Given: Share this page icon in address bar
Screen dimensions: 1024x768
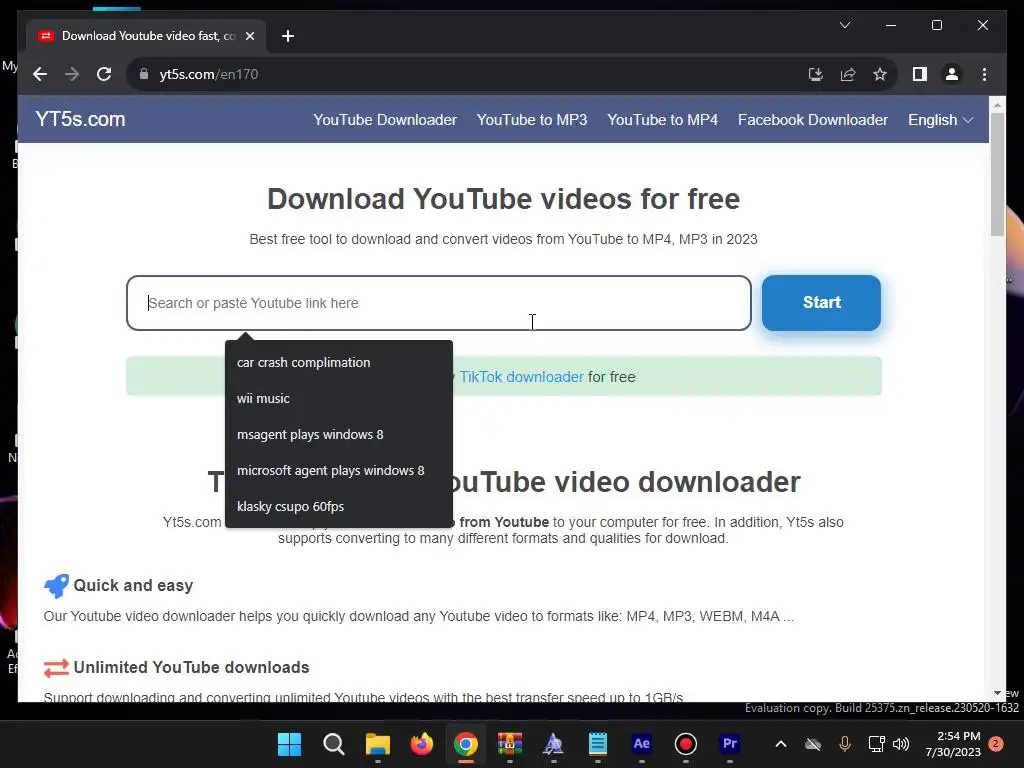Looking at the screenshot, I should point(848,74).
